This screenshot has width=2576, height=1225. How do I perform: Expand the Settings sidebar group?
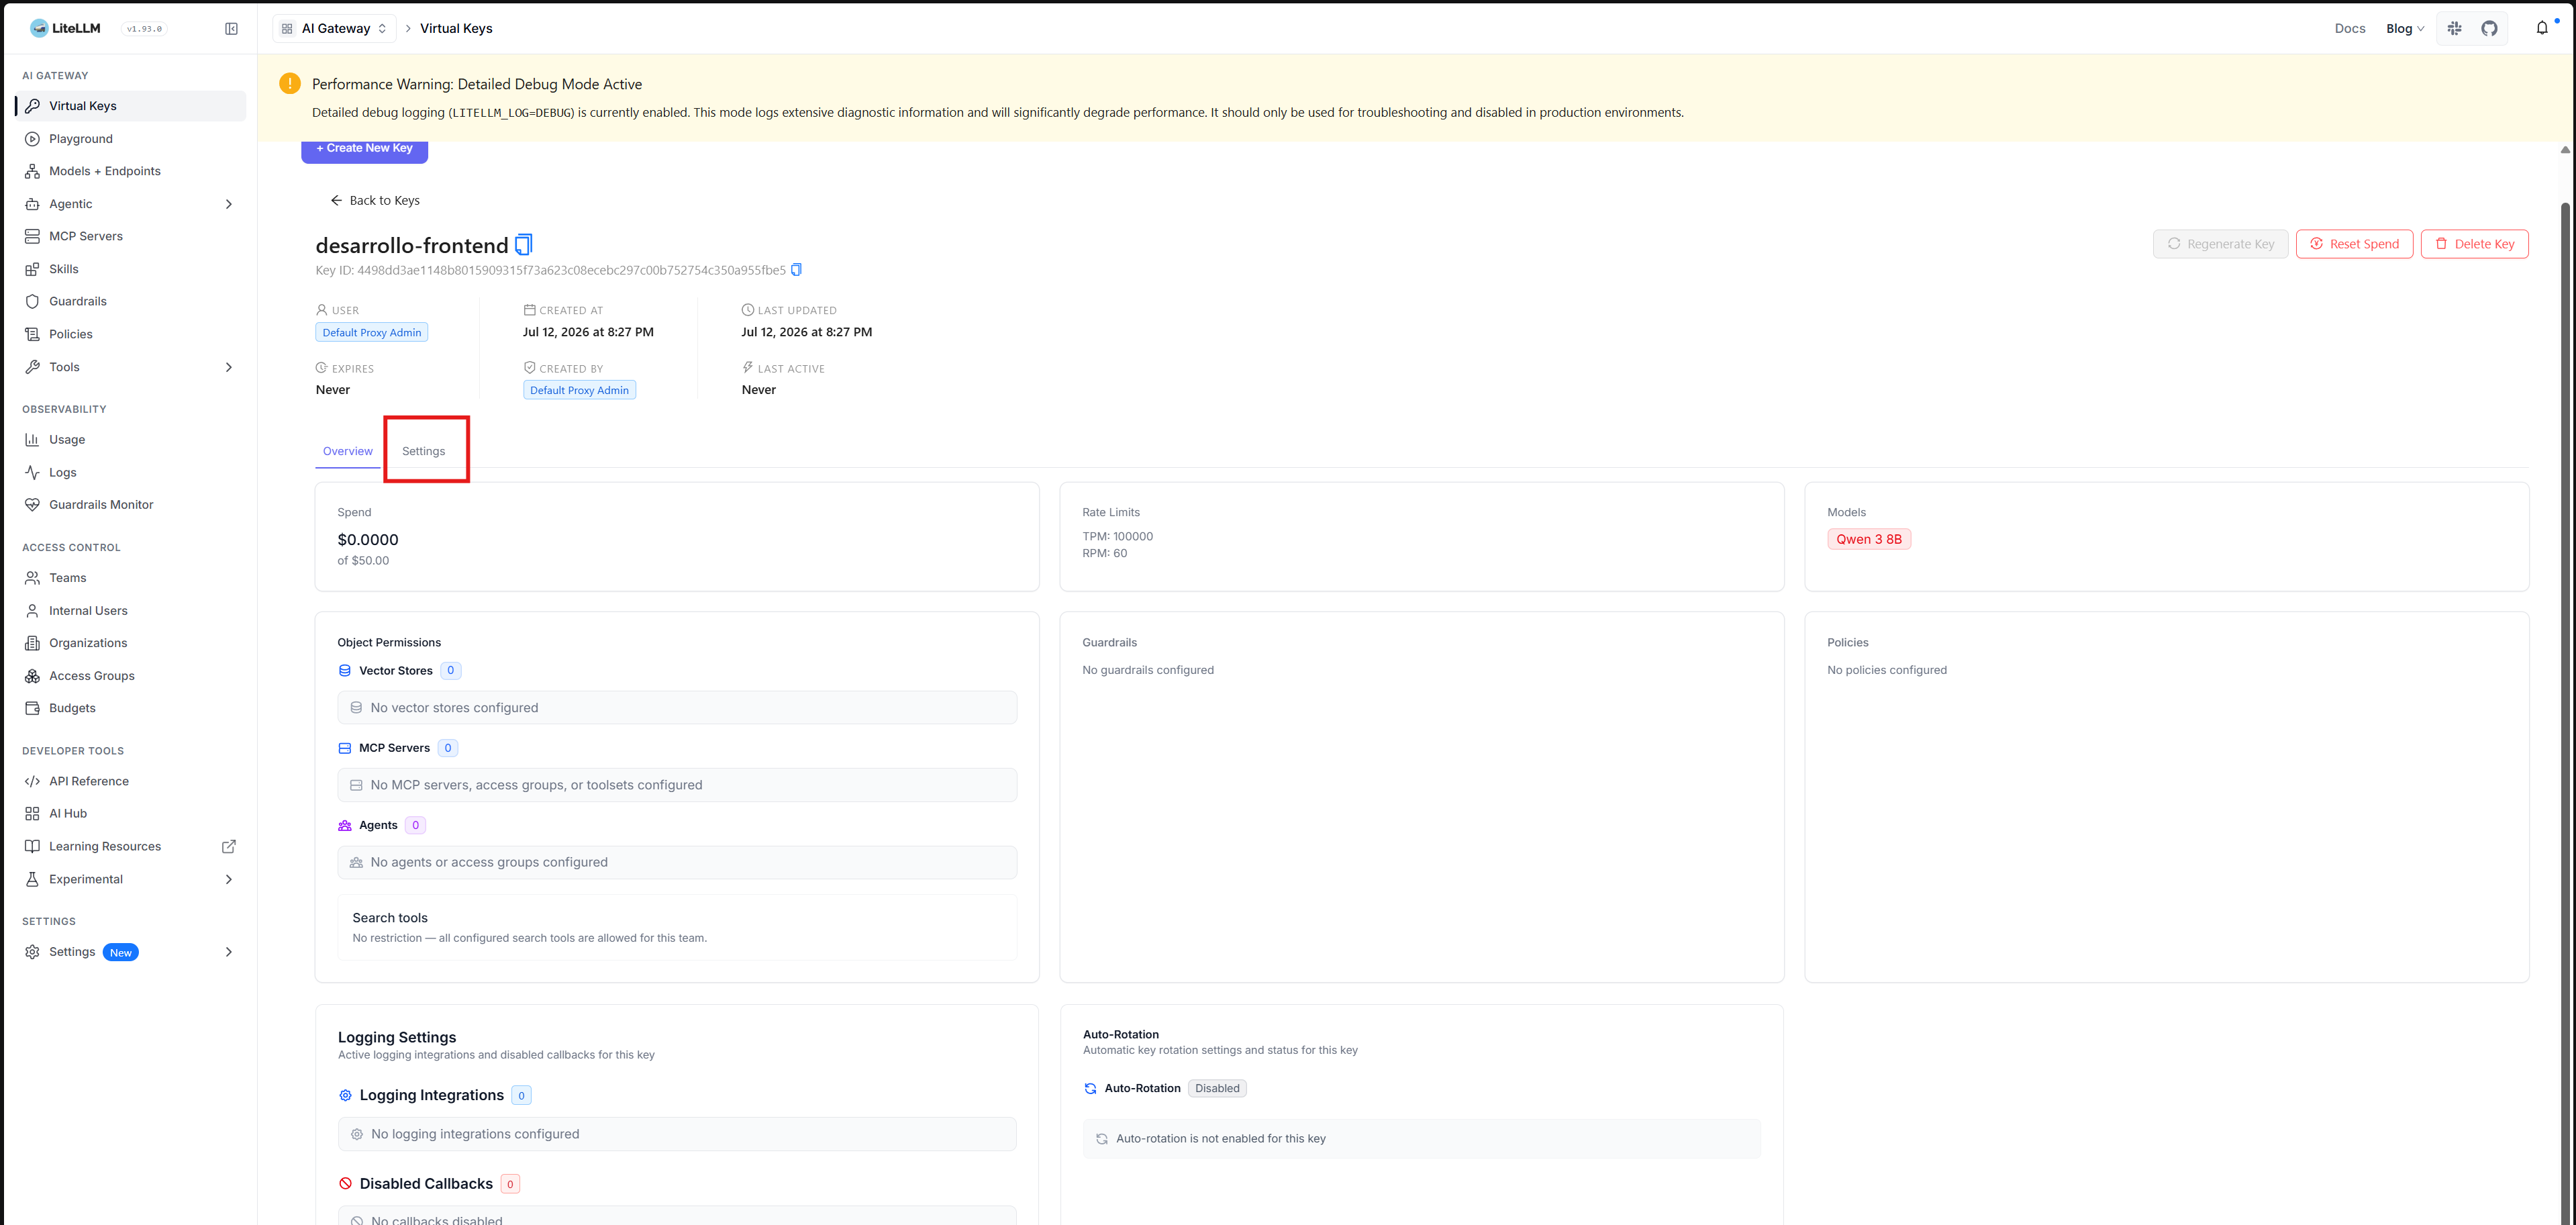point(130,952)
